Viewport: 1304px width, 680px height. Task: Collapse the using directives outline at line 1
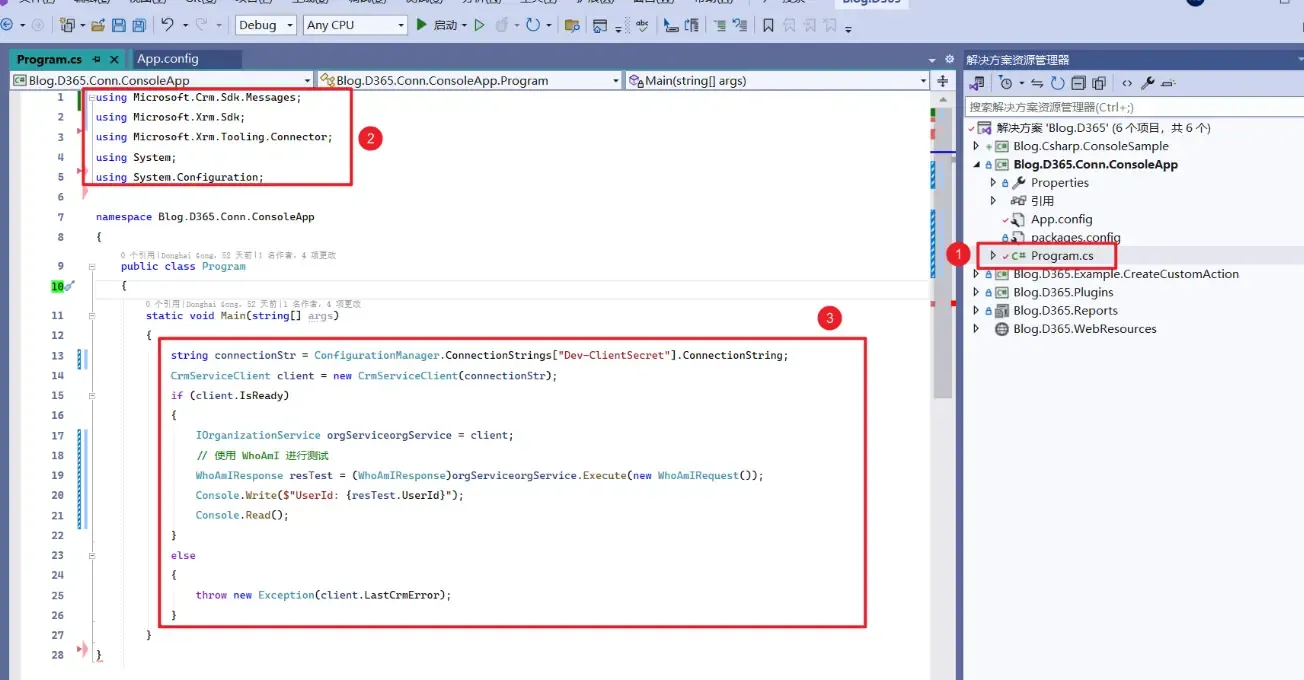(90, 97)
